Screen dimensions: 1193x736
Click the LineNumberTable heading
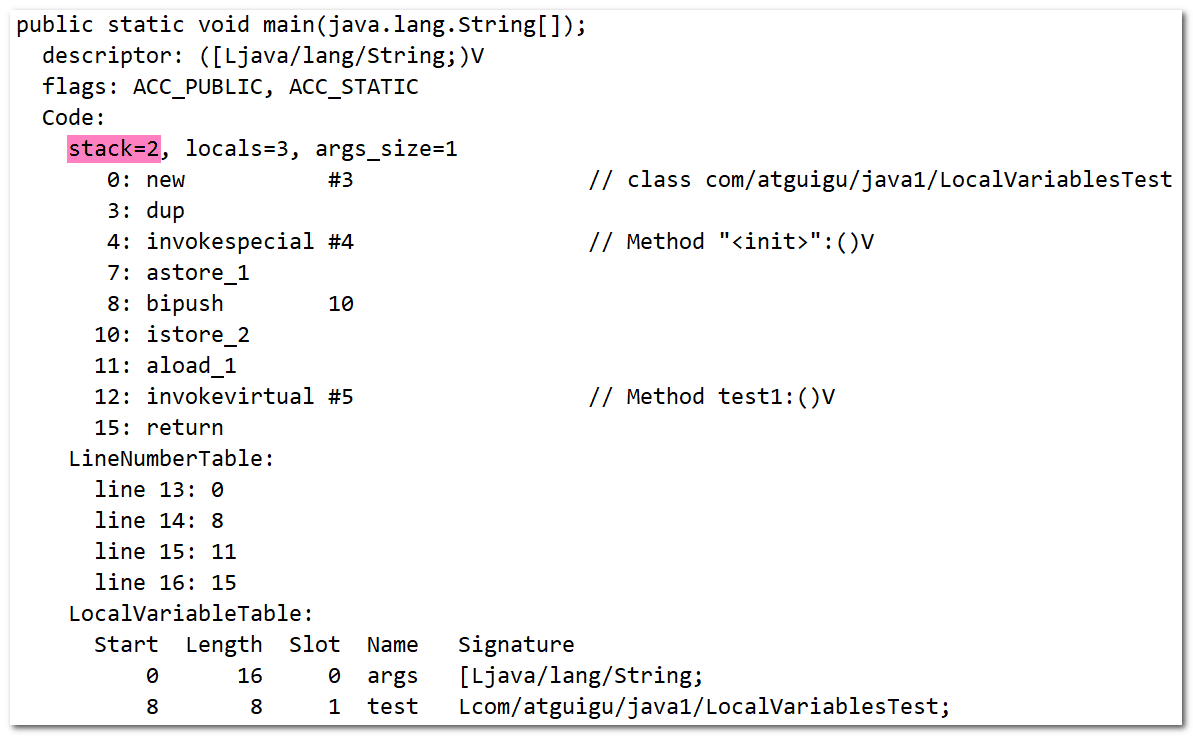171,458
